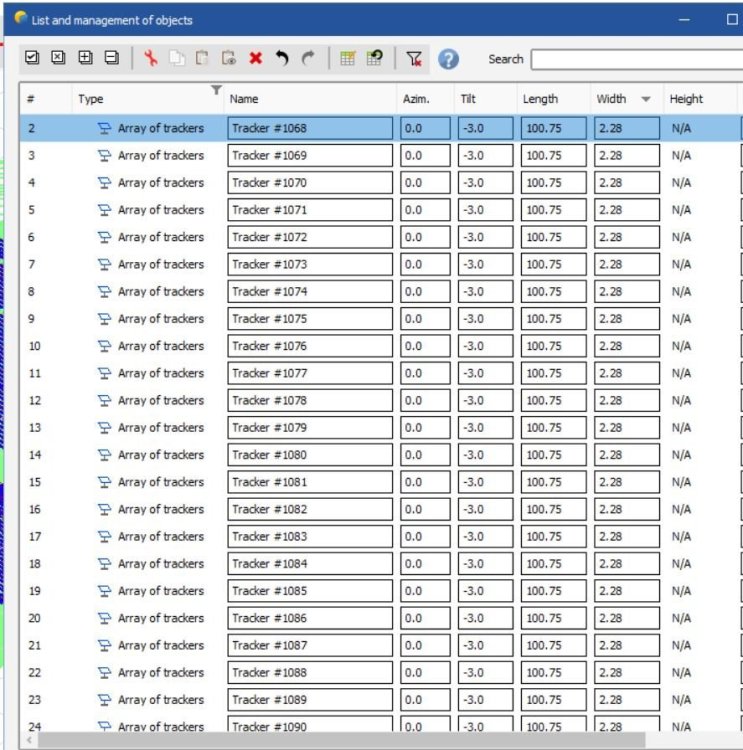Select the Tracker #1075 name field
Image resolution: width=743 pixels, height=750 pixels.
(x=309, y=319)
